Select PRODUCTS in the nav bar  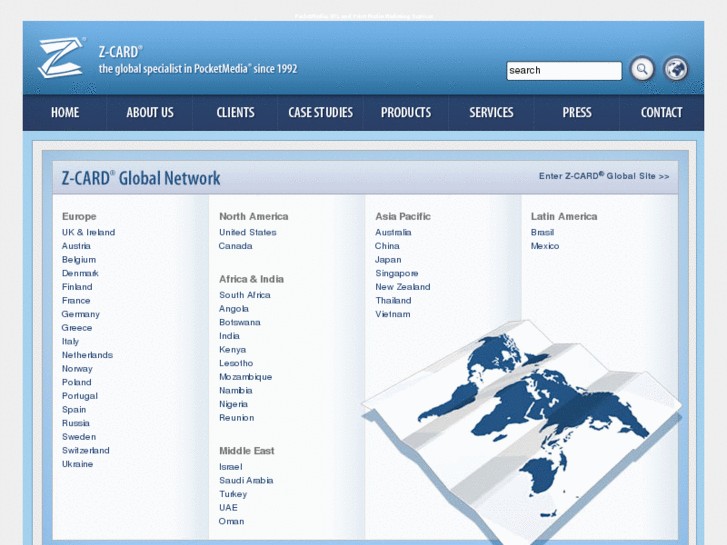click(x=406, y=112)
